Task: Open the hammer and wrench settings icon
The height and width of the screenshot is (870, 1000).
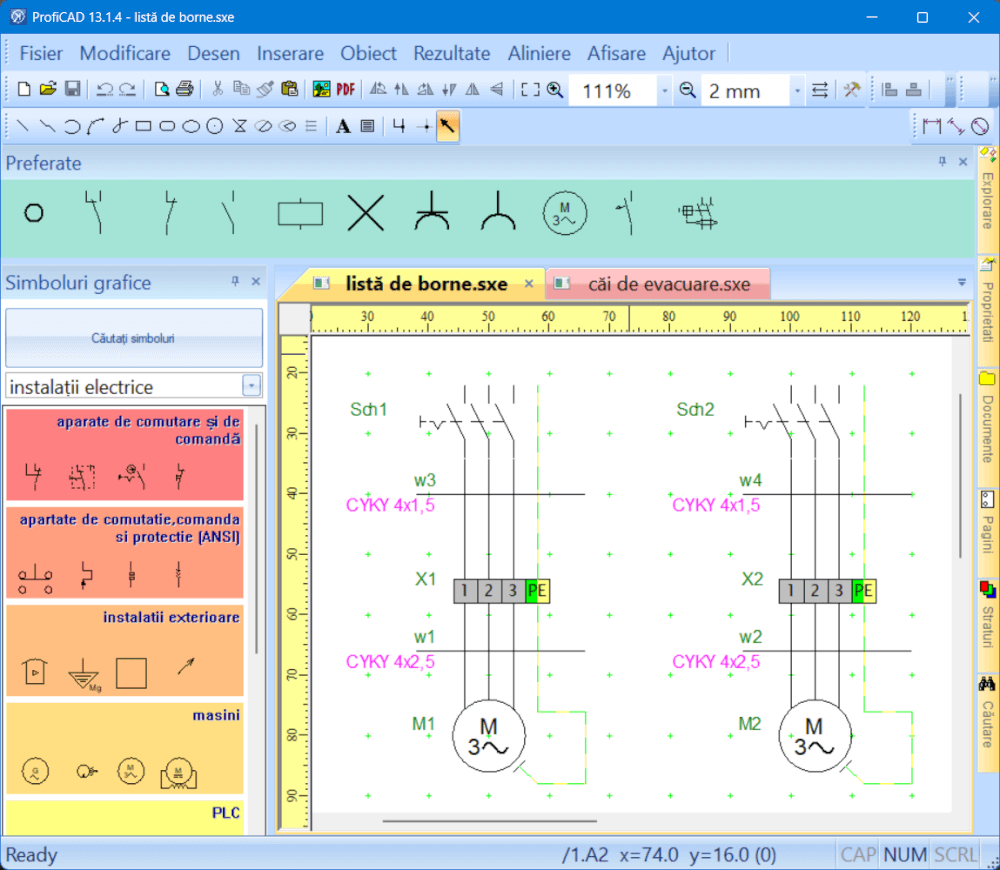Action: [851, 90]
